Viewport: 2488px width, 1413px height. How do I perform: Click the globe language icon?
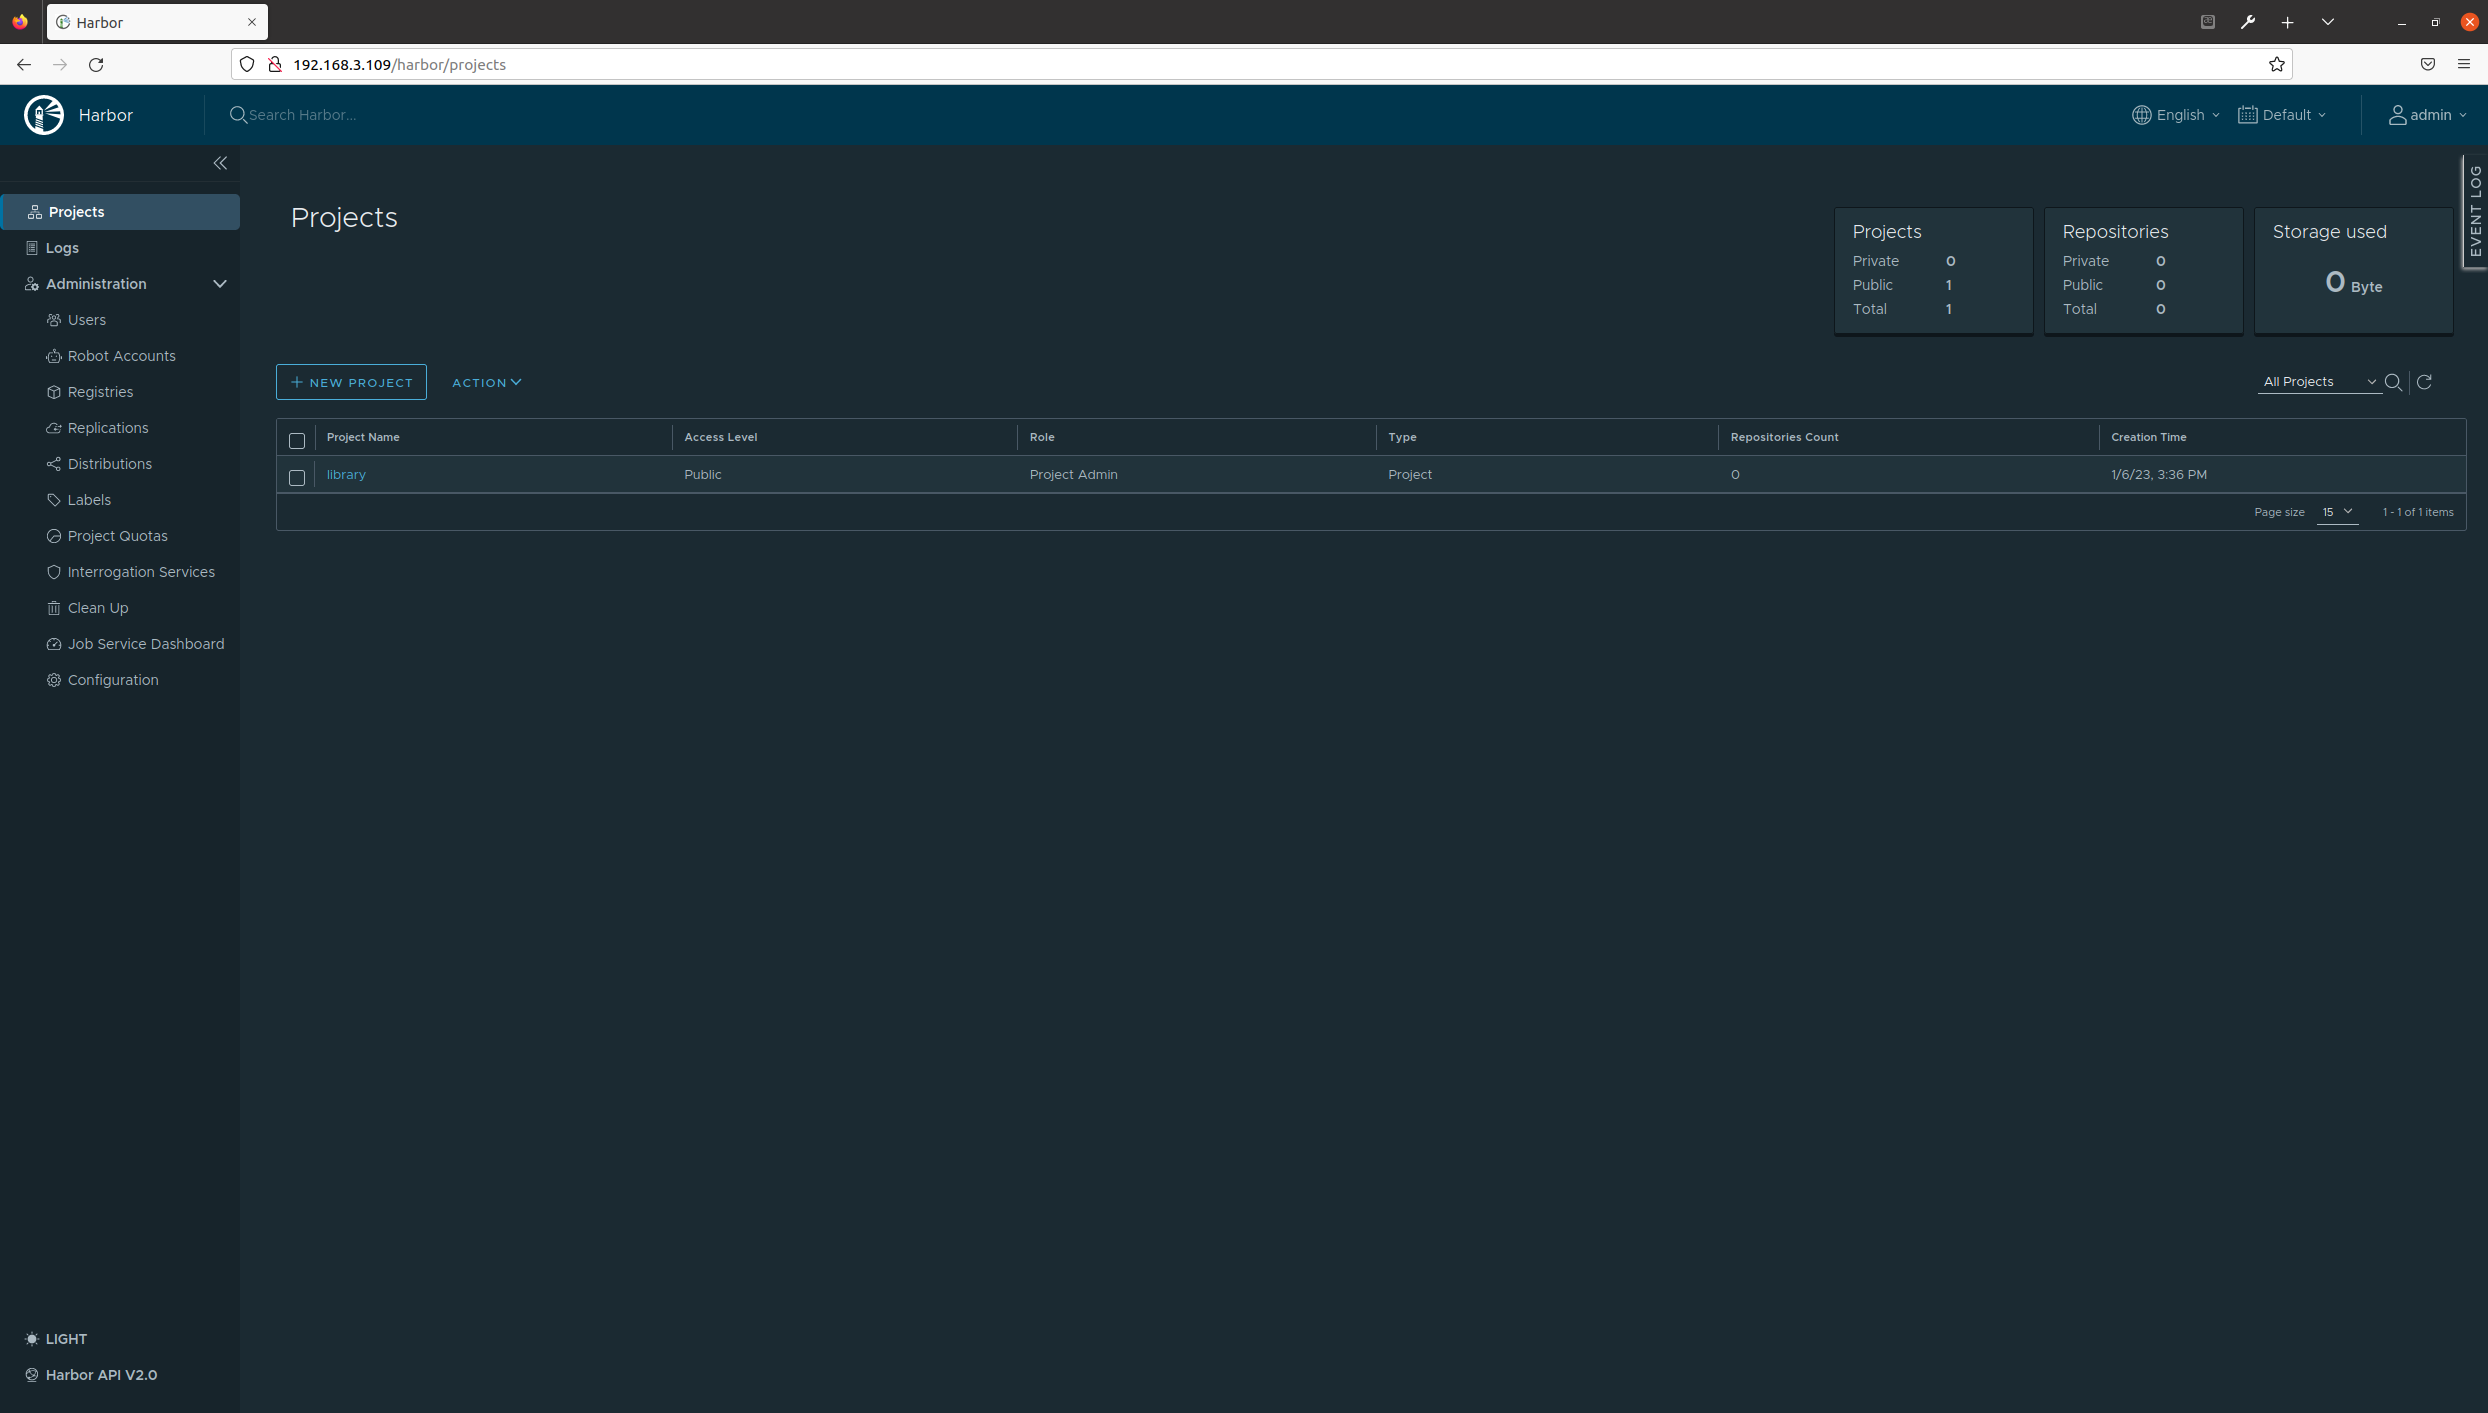2141,115
